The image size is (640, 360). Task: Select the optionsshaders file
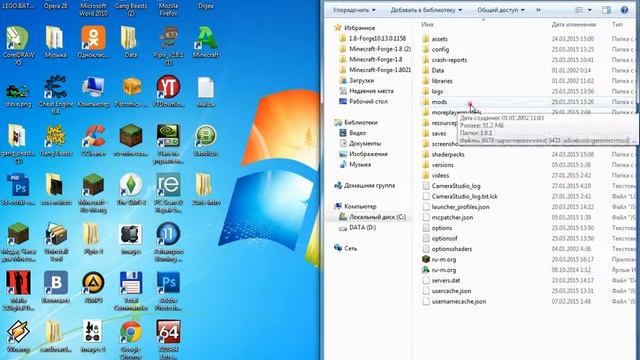(x=452, y=249)
